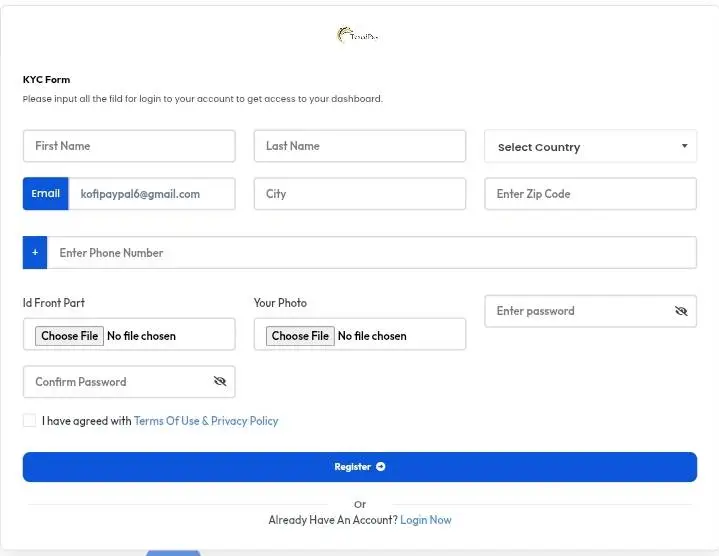The image size is (719, 556).
Task: Click the blue Email label badge
Action: tap(45, 194)
